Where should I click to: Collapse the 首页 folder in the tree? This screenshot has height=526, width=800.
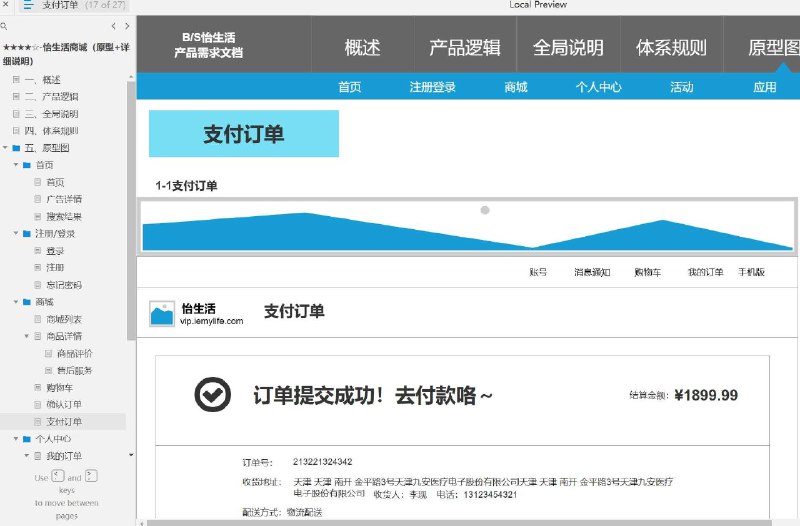pyautogui.click(x=16, y=165)
